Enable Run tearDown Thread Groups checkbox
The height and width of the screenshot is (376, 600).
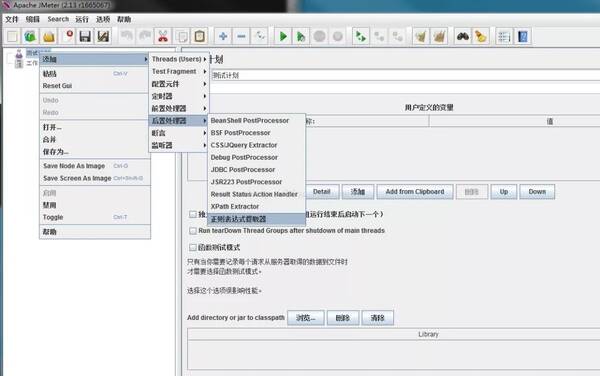pos(193,231)
